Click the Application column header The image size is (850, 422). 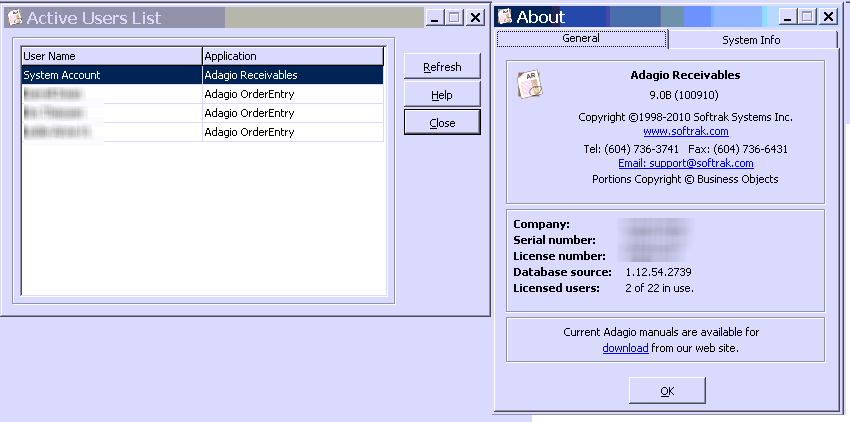(x=292, y=56)
